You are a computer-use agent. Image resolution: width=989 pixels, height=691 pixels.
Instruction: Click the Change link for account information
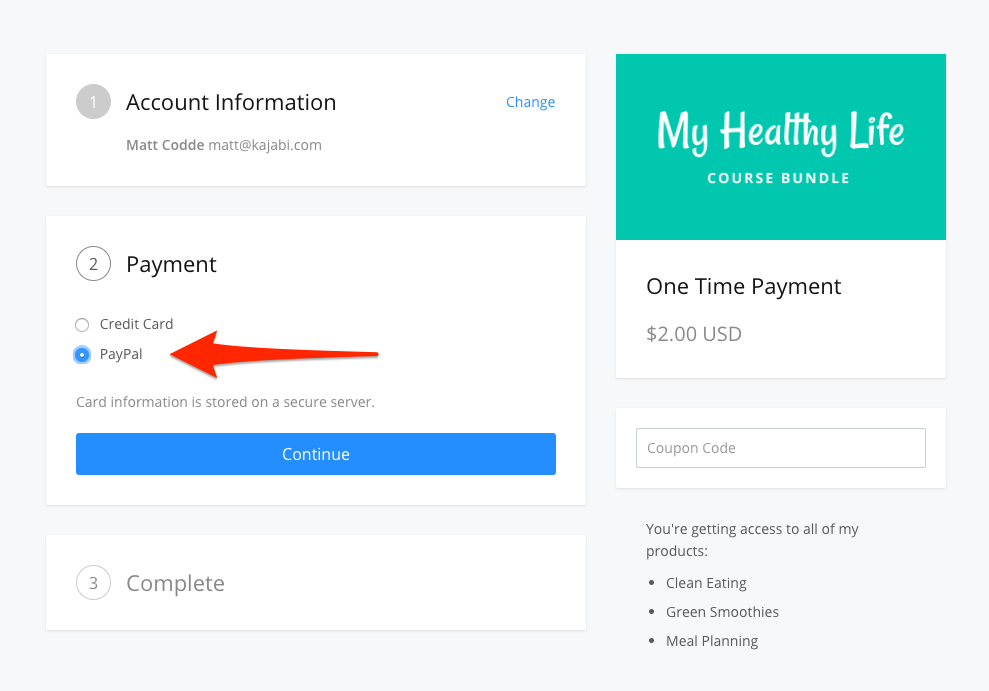pyautogui.click(x=530, y=102)
